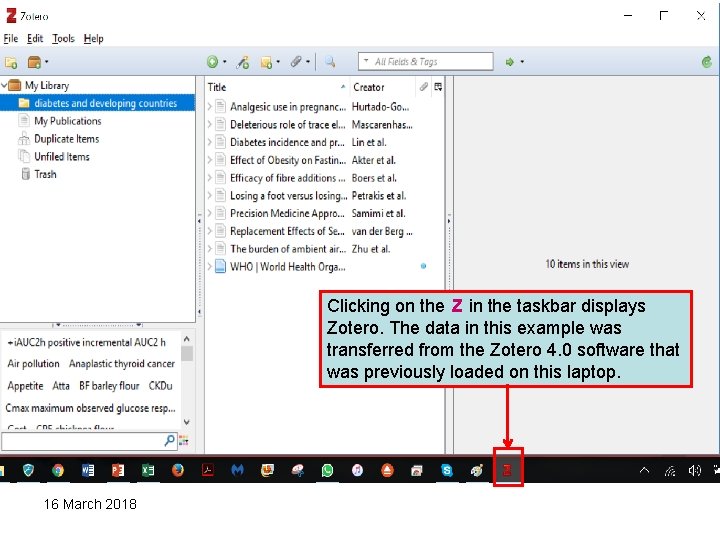
Task: Click the green New Item icon
Action: 212,62
